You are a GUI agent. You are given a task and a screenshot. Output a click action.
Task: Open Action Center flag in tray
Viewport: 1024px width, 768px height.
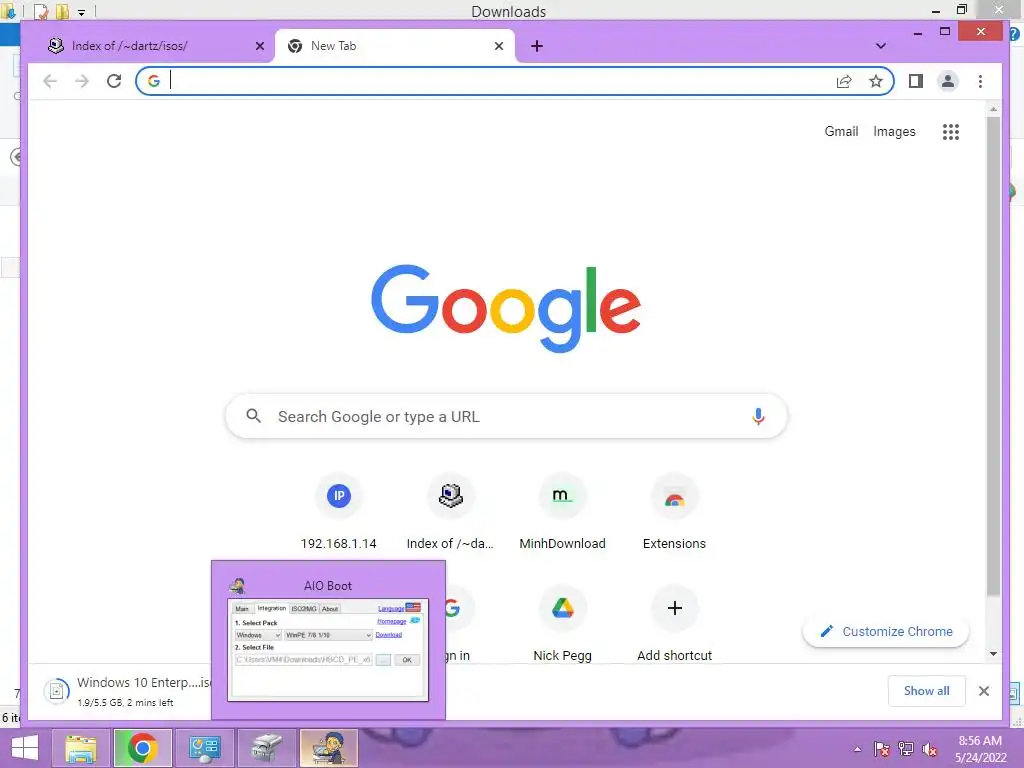point(881,749)
